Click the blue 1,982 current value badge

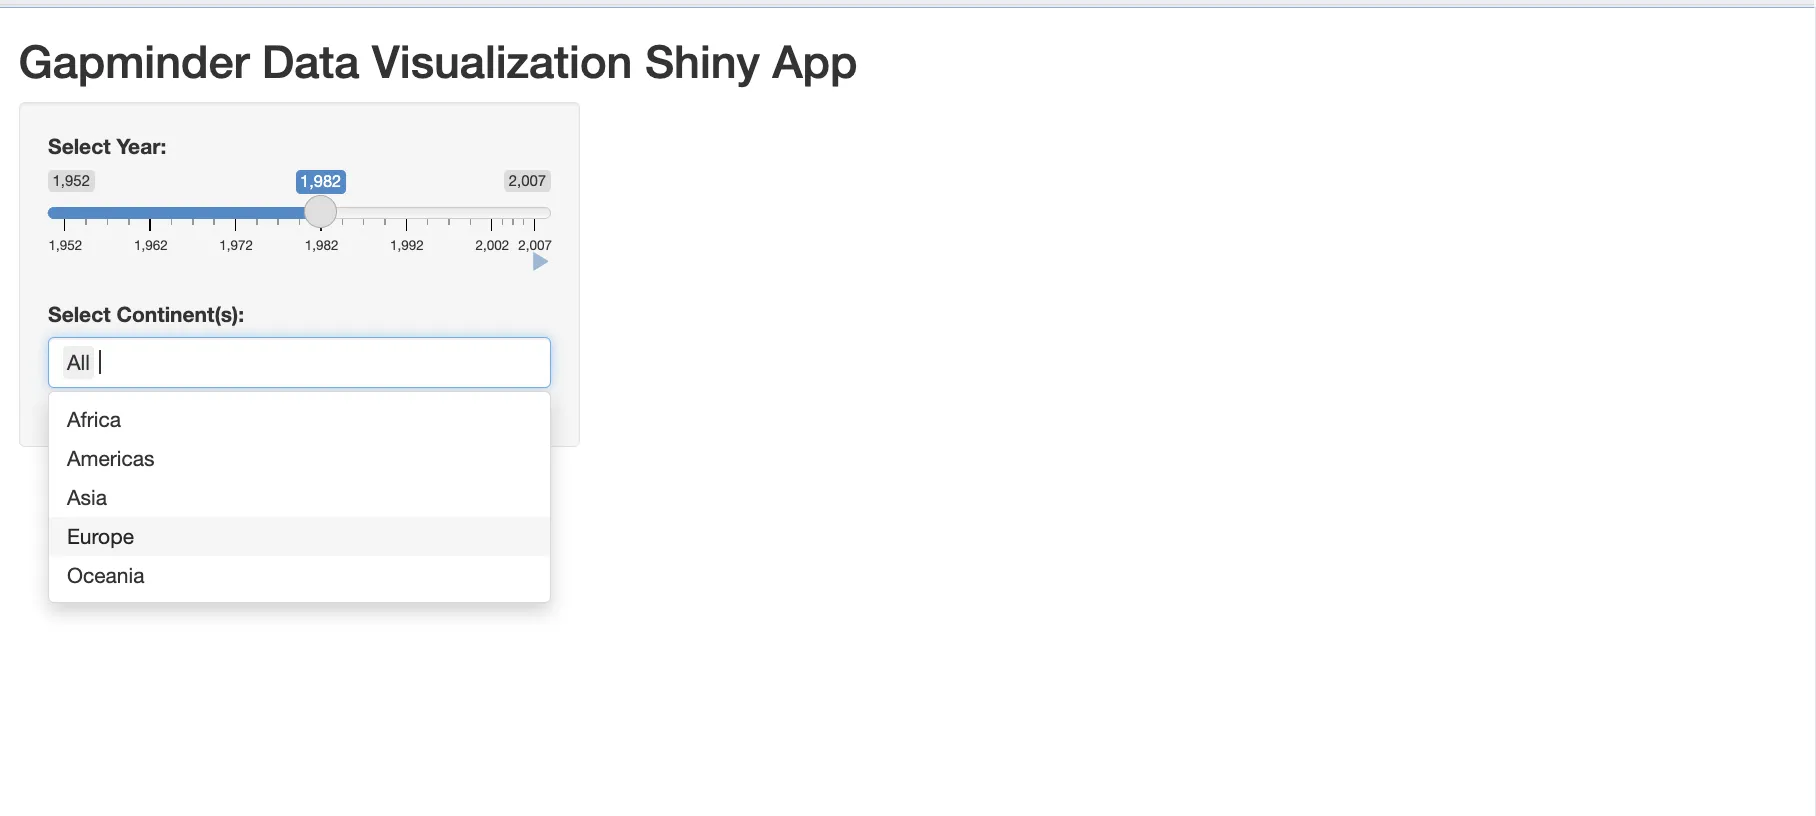320,181
